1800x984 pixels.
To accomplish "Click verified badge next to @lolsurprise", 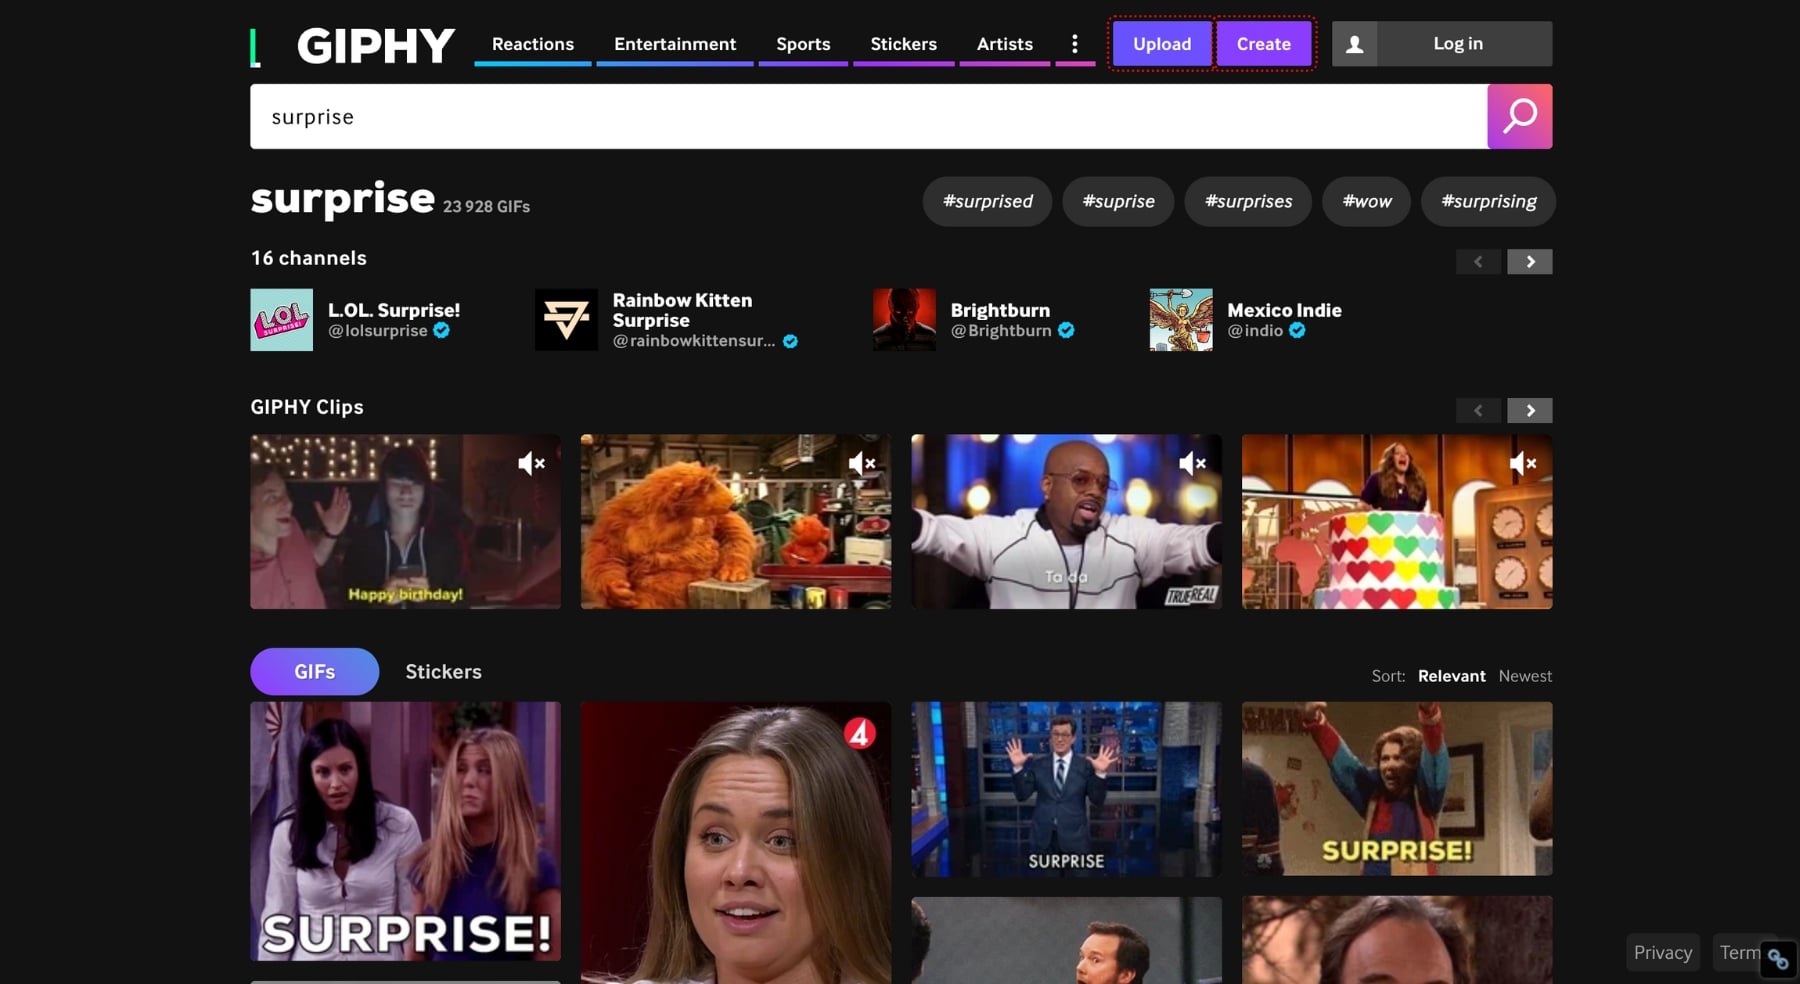I will point(441,331).
